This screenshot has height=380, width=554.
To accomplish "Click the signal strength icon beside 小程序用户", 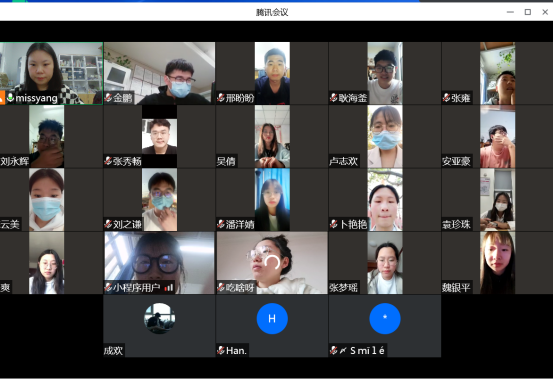I will point(169,287).
